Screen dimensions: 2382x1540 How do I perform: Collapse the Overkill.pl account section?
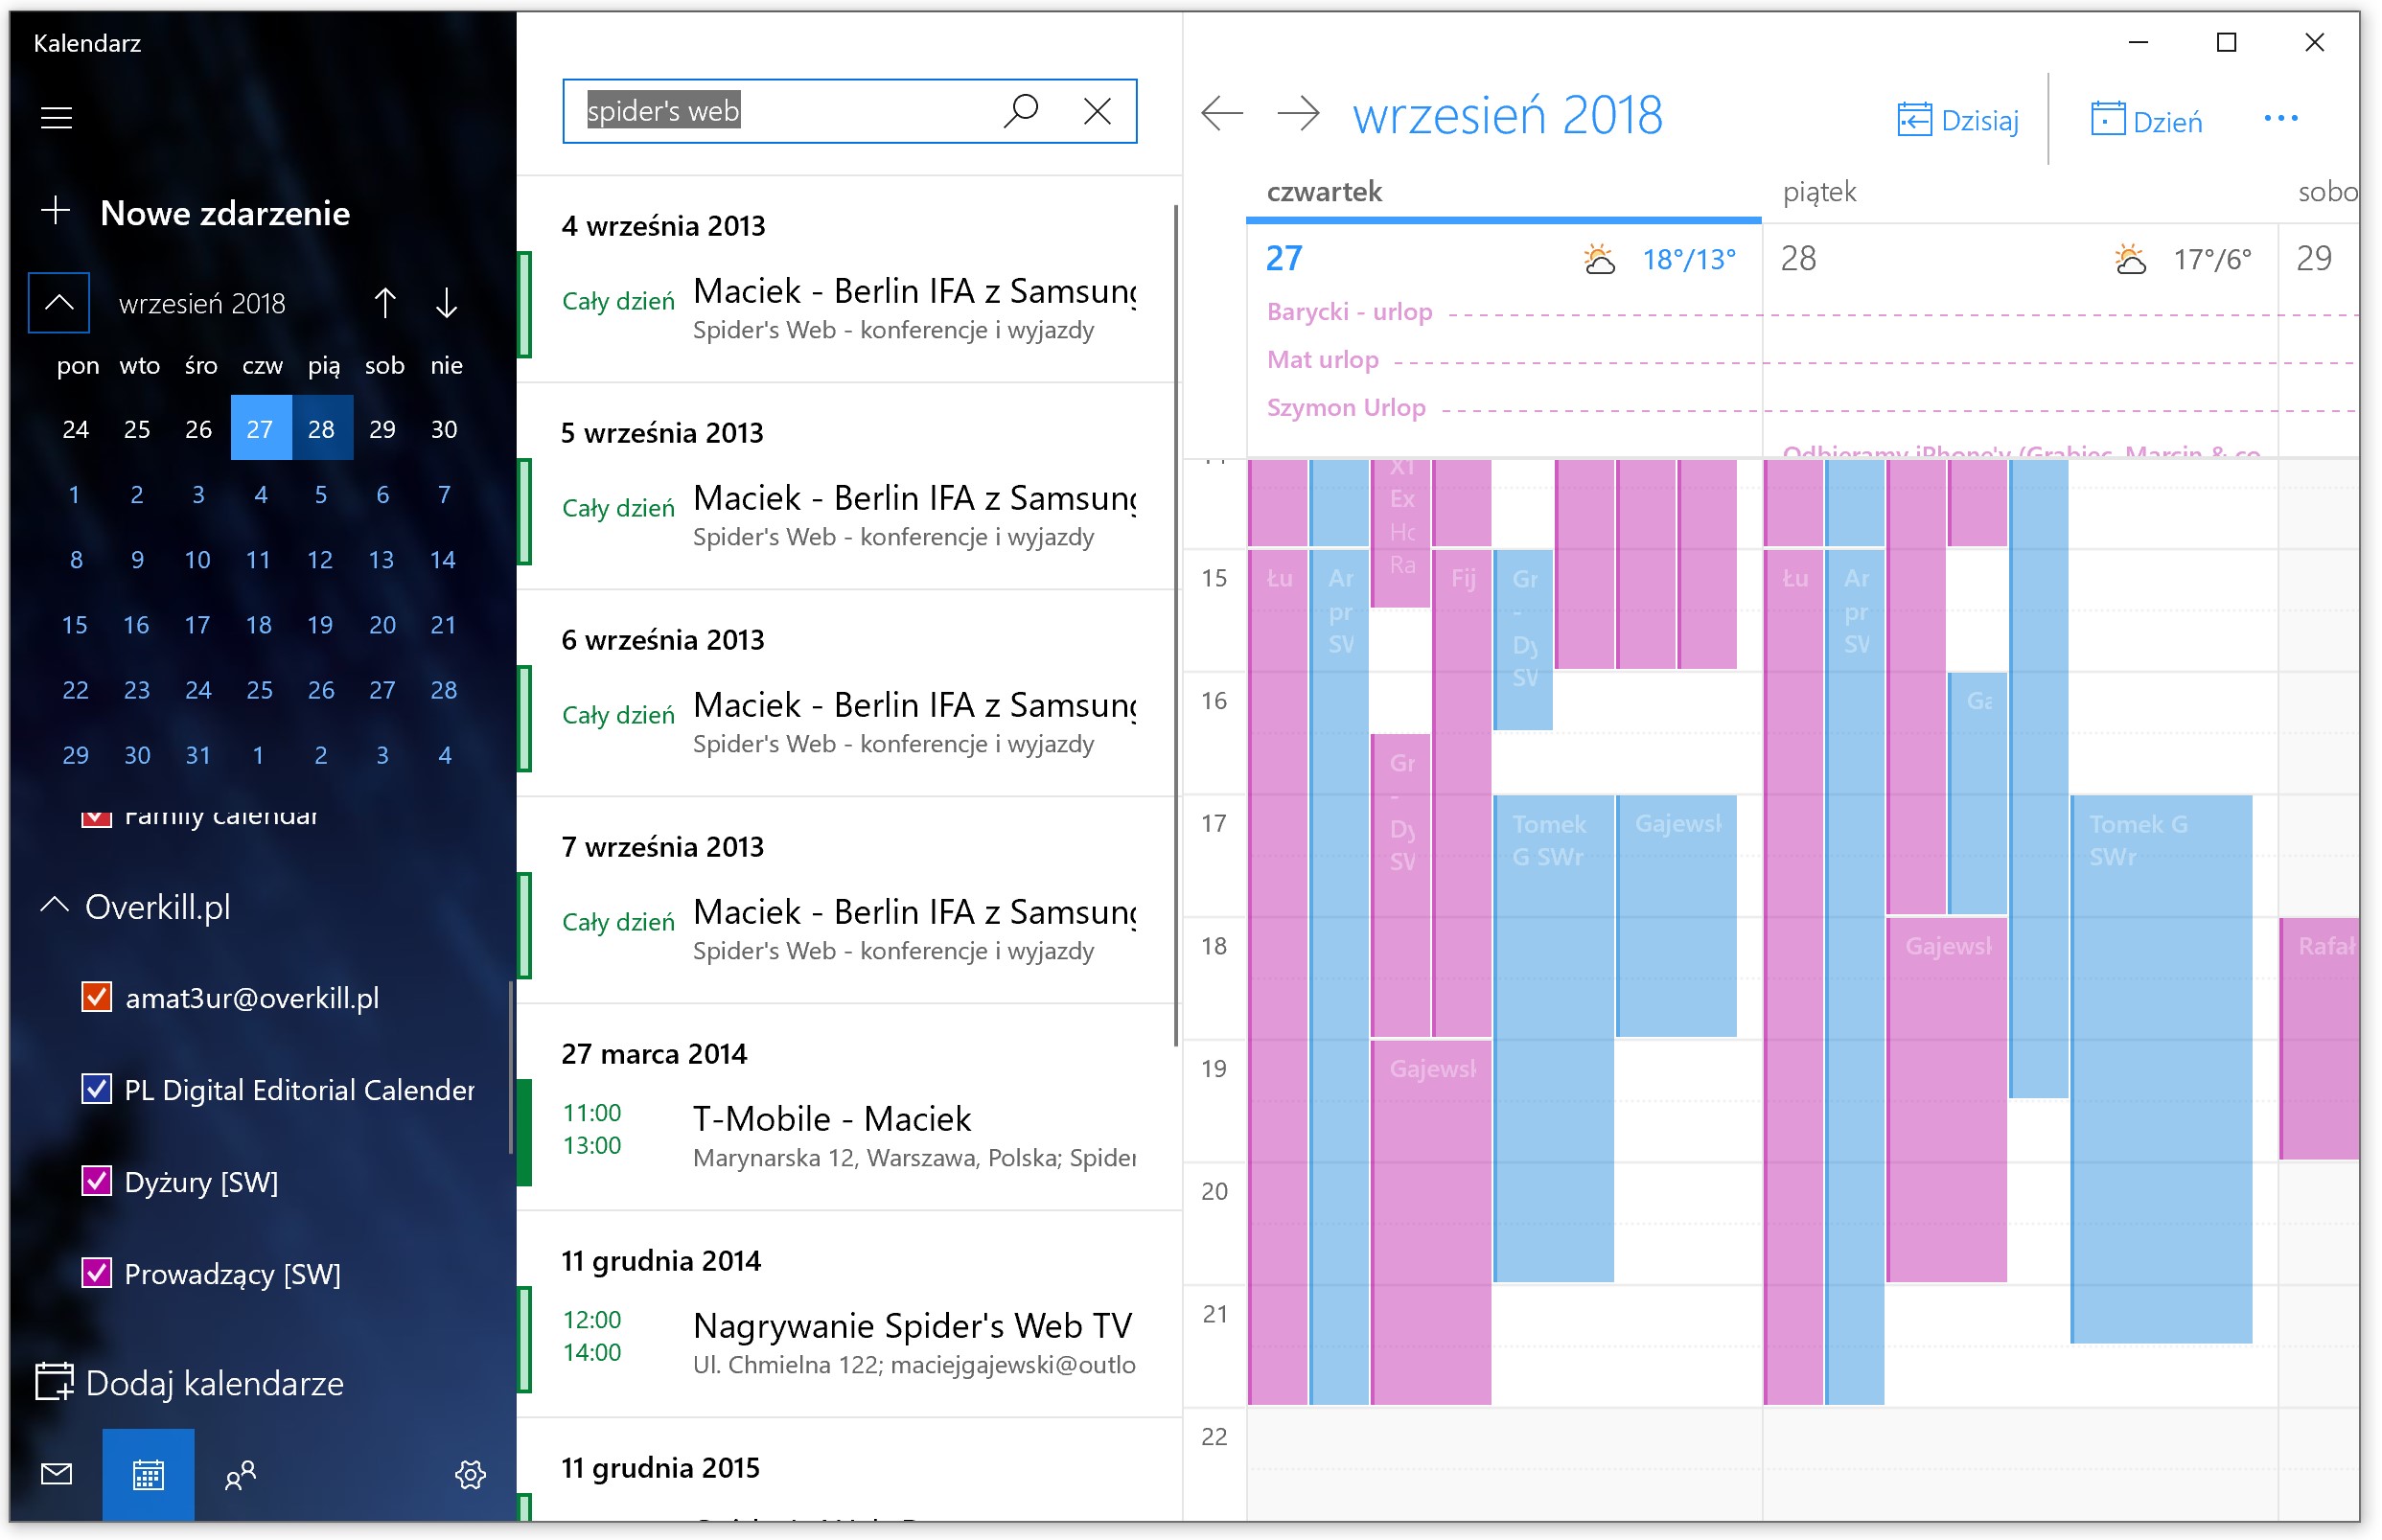[x=54, y=906]
